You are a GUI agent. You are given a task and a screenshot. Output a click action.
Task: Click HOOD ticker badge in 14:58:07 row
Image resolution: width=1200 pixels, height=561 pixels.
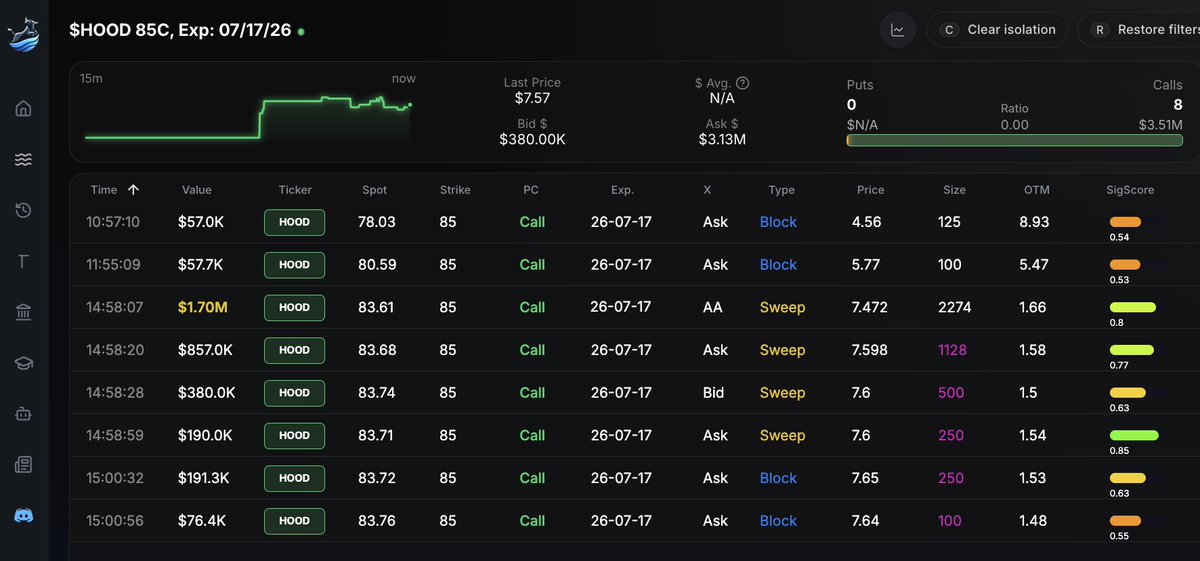(294, 308)
